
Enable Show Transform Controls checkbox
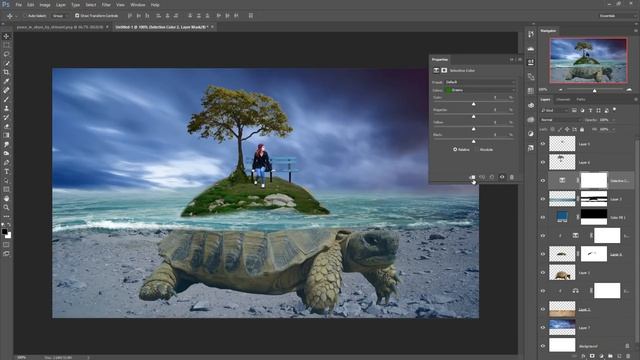(77, 16)
